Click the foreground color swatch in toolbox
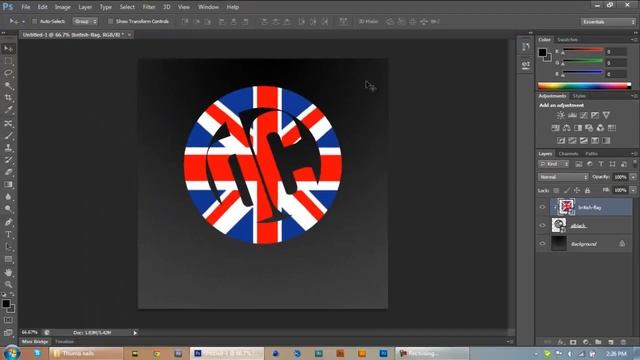The image size is (640, 360). tap(6, 304)
